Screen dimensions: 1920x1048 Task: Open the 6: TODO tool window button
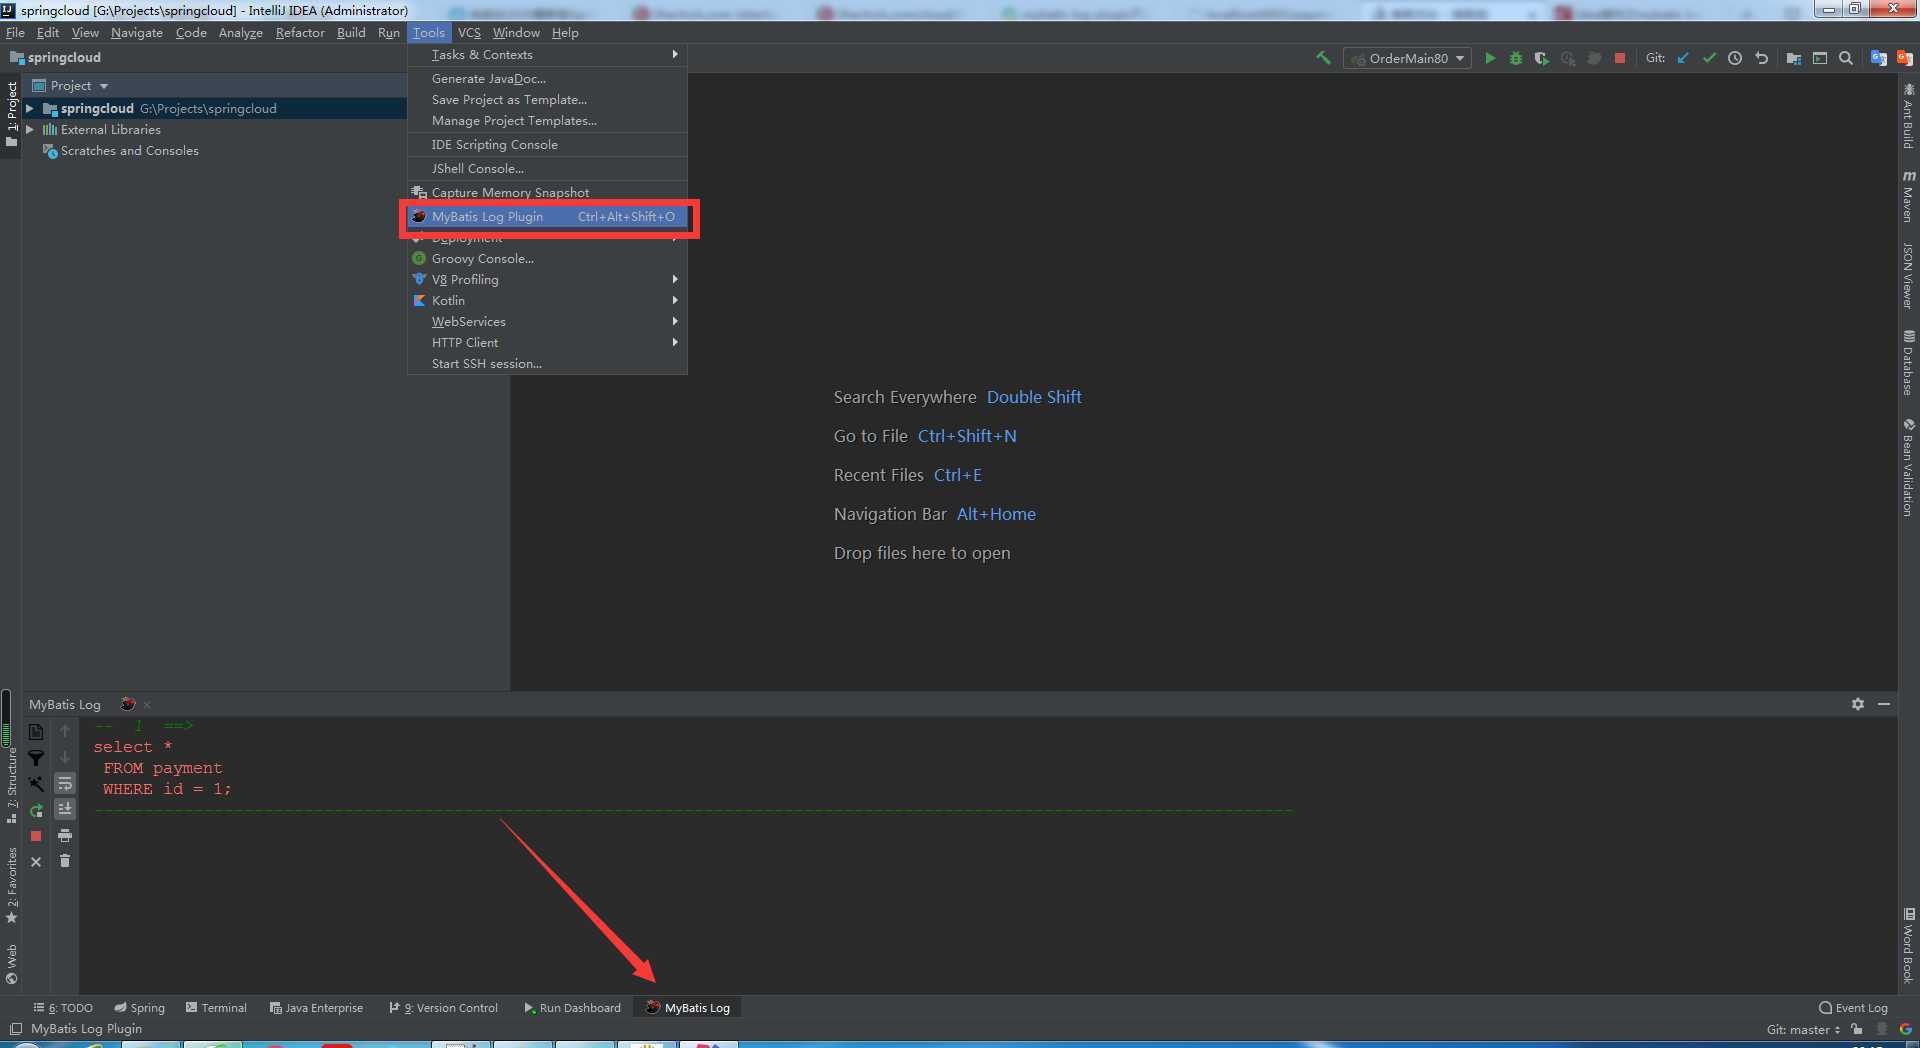[x=63, y=1008]
